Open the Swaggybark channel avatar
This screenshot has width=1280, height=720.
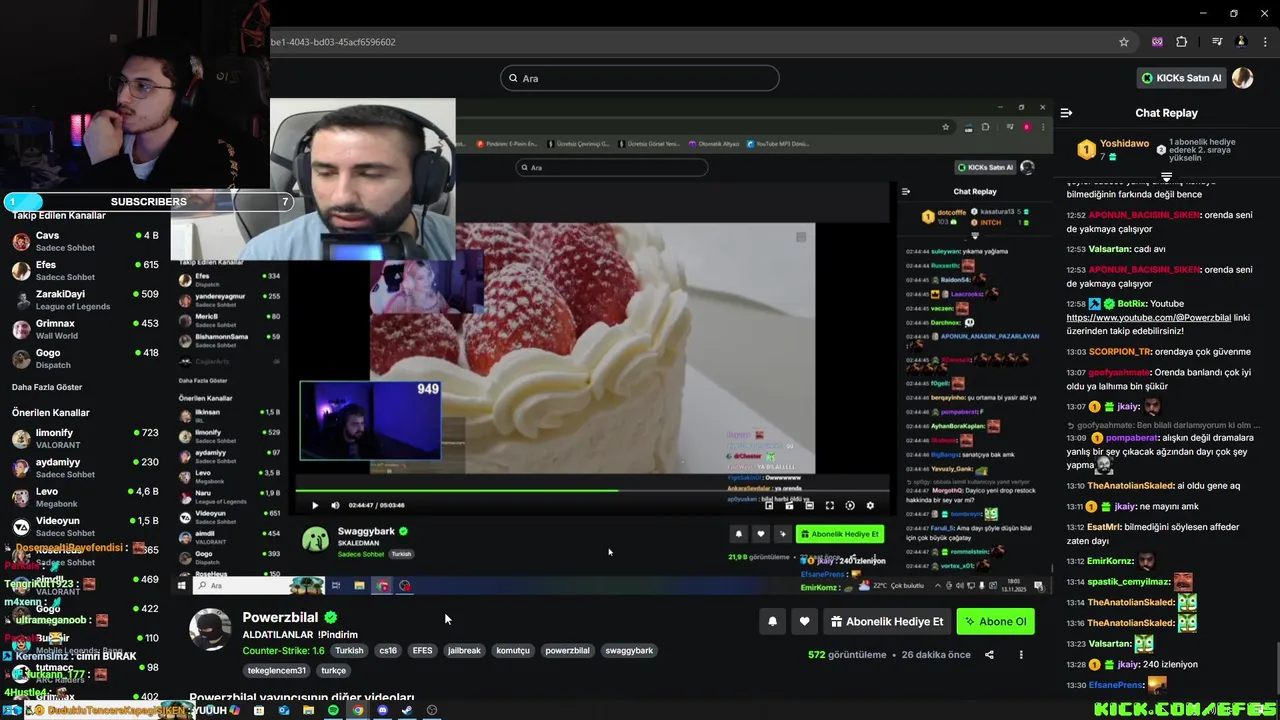pyautogui.click(x=315, y=540)
